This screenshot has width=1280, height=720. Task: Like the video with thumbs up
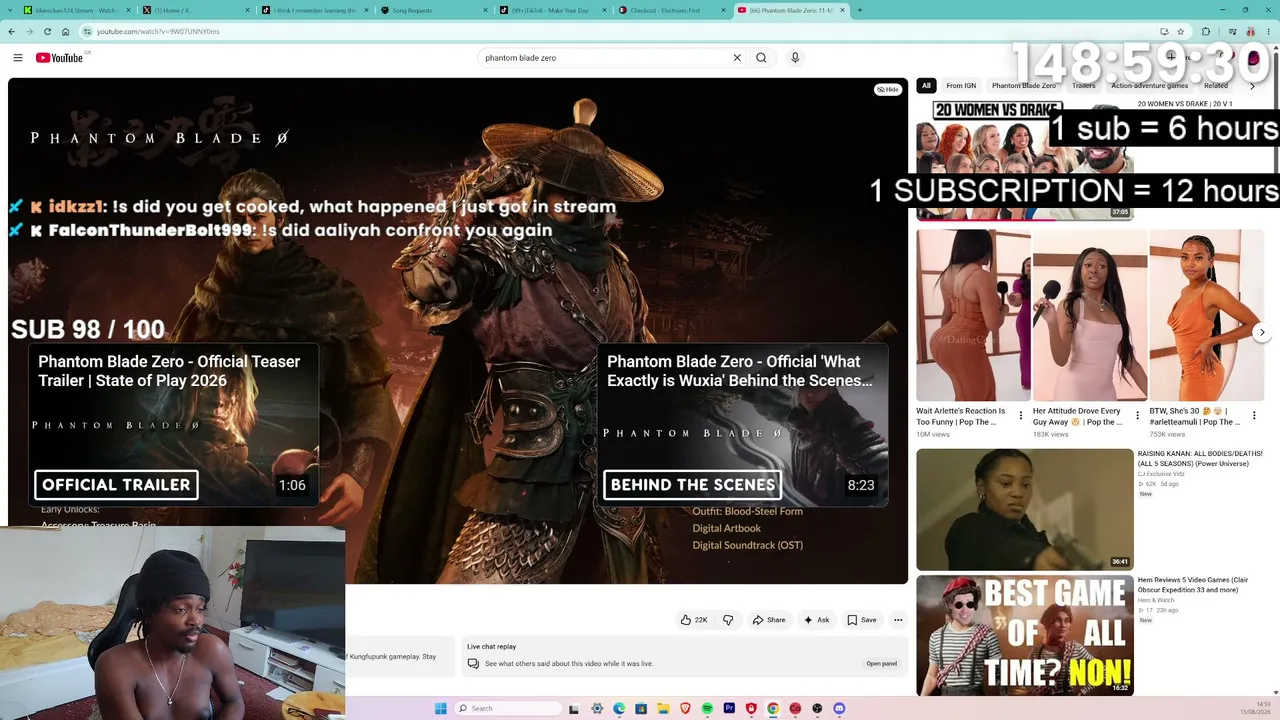pos(694,620)
